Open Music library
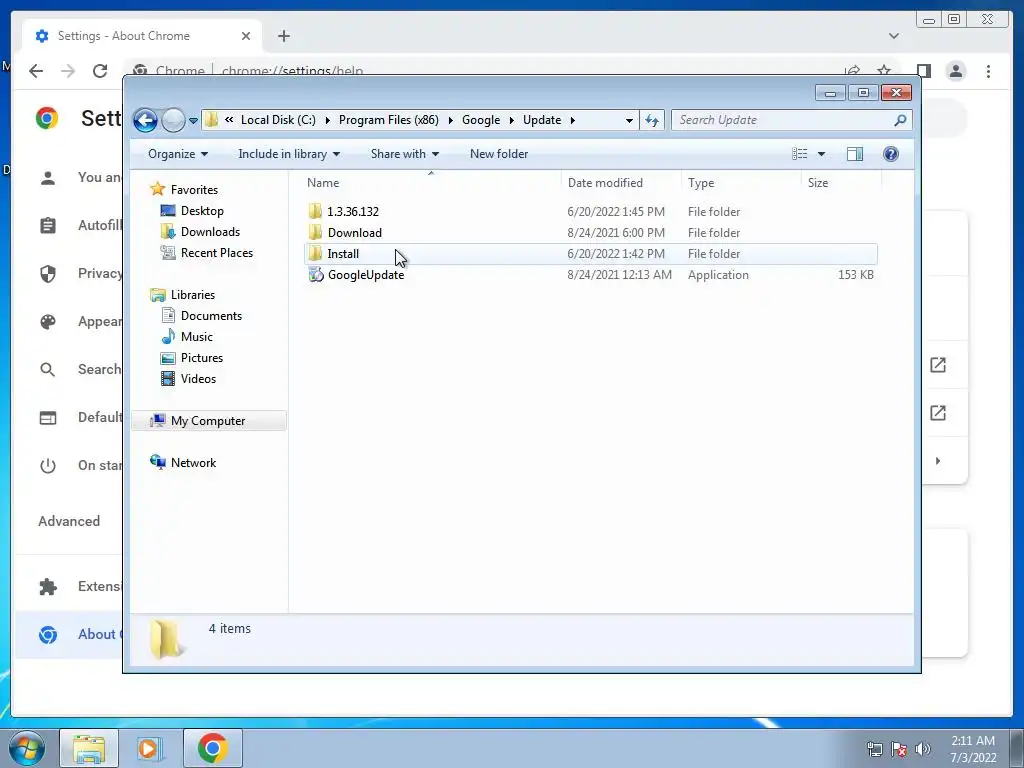Viewport: 1024px width, 768px height. point(197,337)
